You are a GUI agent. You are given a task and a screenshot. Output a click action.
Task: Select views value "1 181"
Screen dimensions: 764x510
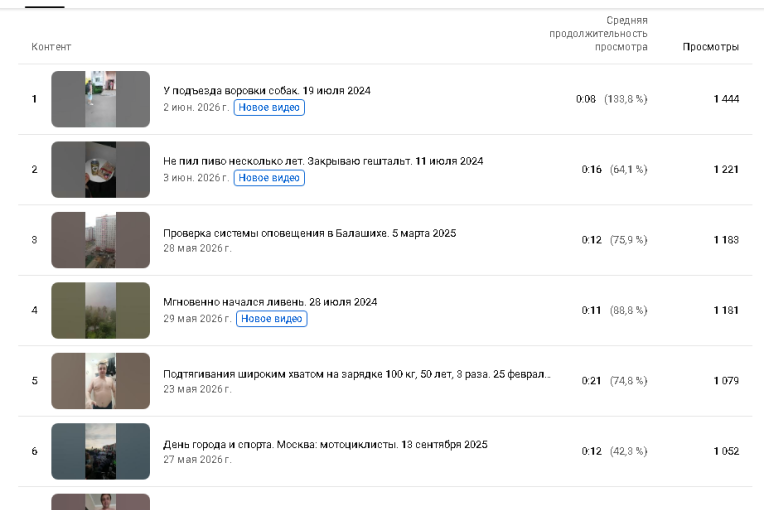click(726, 310)
